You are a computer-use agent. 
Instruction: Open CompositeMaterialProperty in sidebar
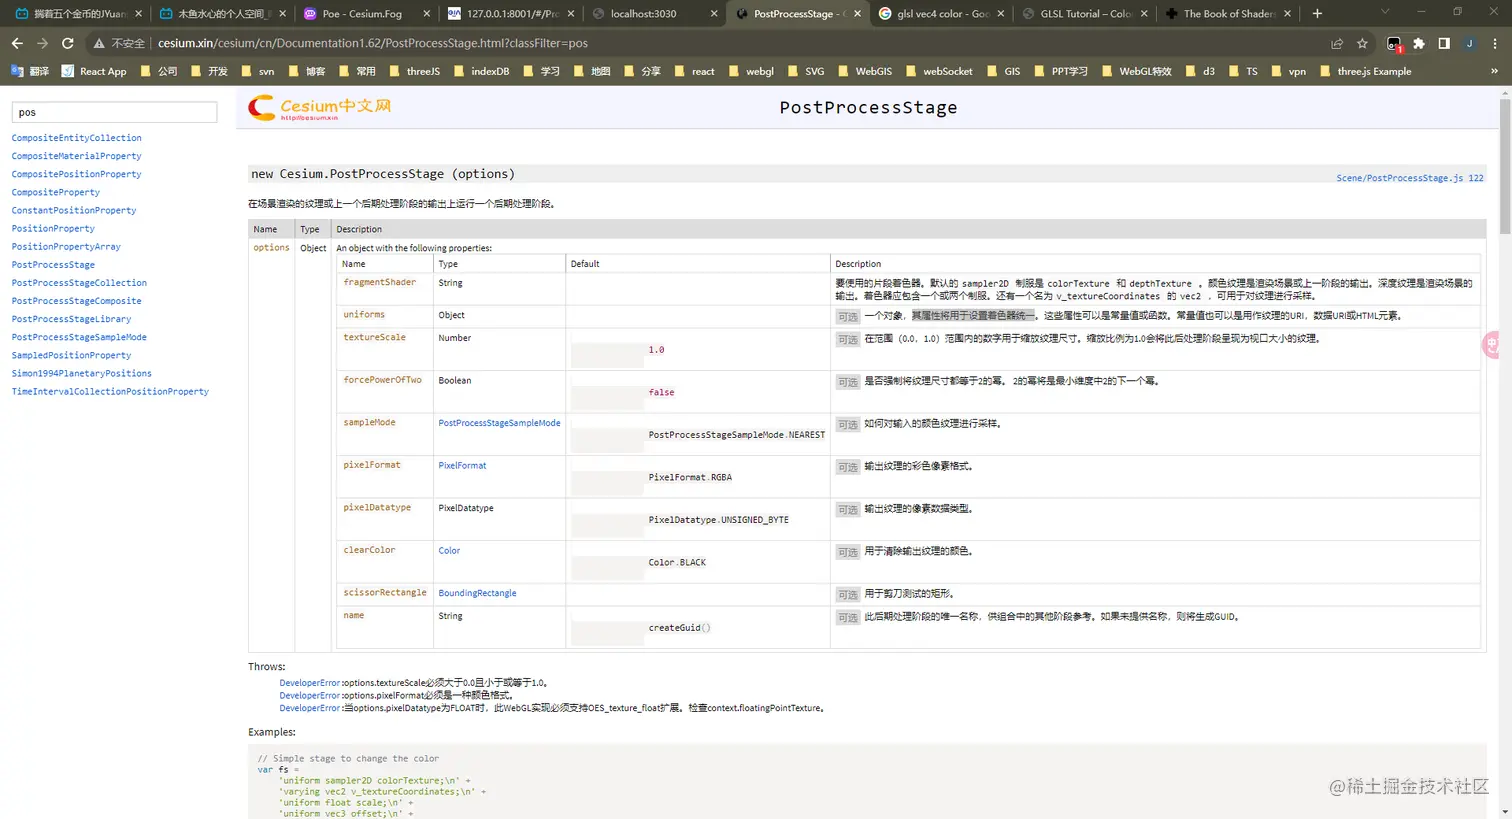(76, 156)
